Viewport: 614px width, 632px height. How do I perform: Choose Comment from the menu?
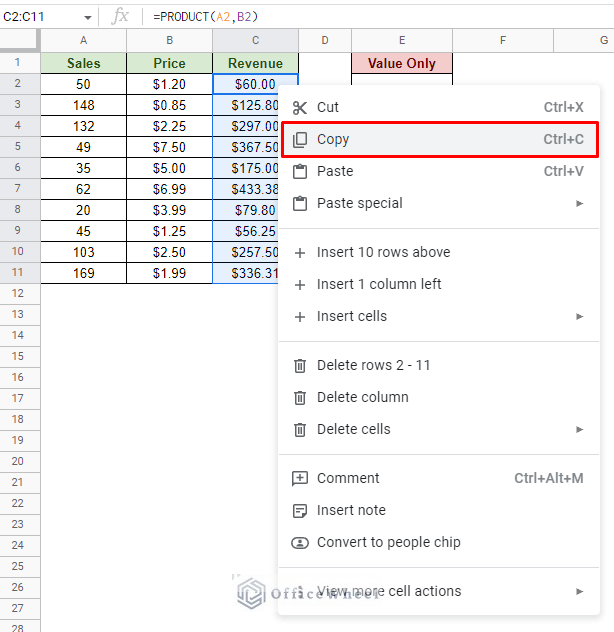(x=439, y=478)
